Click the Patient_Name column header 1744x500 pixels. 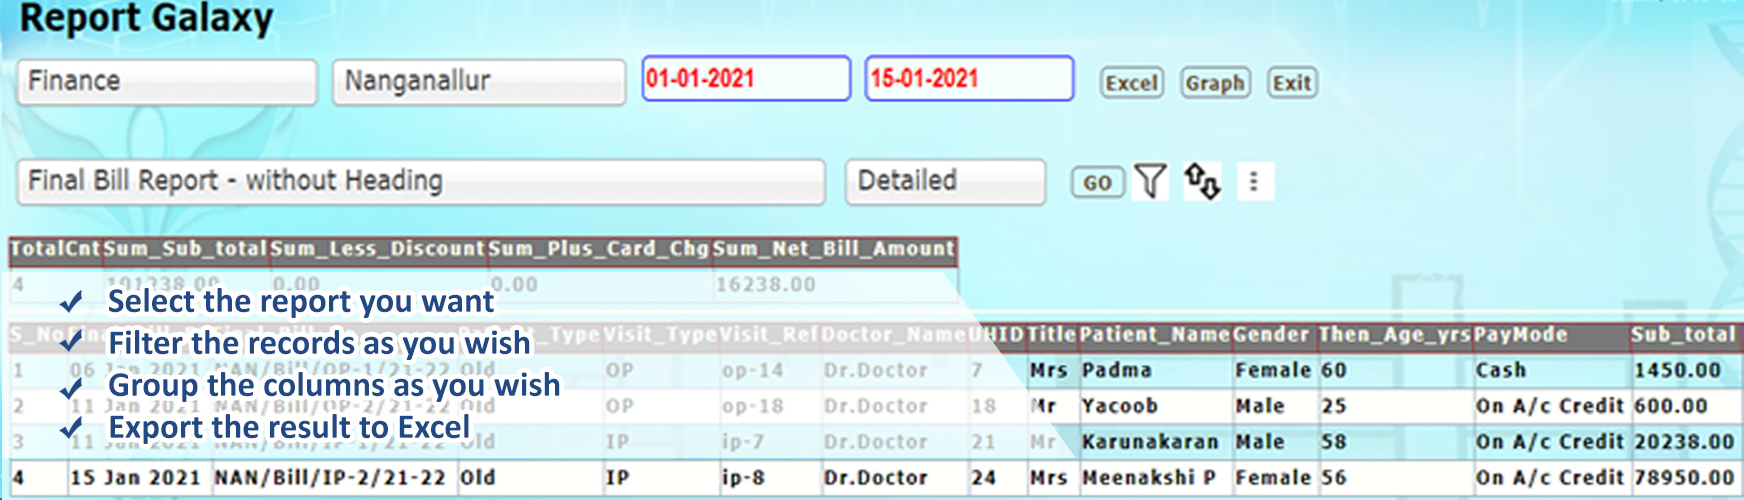pyautogui.click(x=1154, y=335)
